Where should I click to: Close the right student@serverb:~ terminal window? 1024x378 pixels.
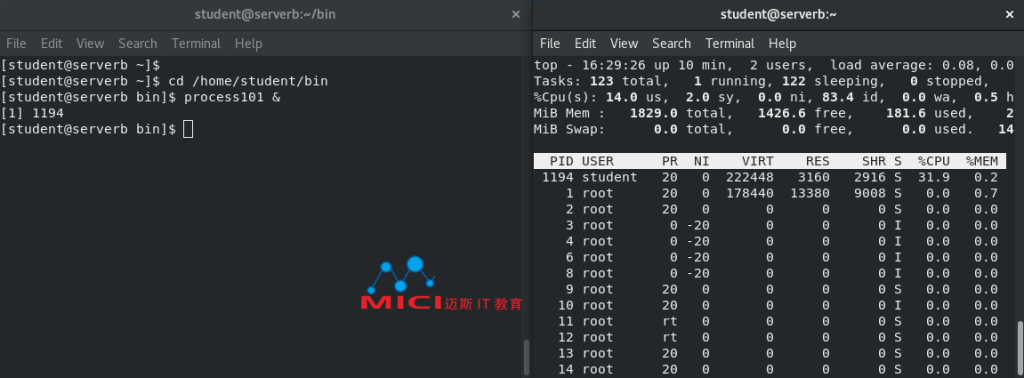(x=1010, y=14)
